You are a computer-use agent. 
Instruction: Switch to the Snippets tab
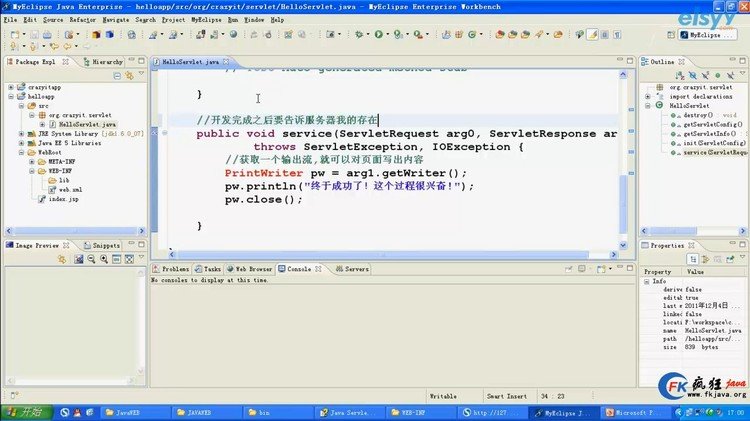pyautogui.click(x=102, y=245)
